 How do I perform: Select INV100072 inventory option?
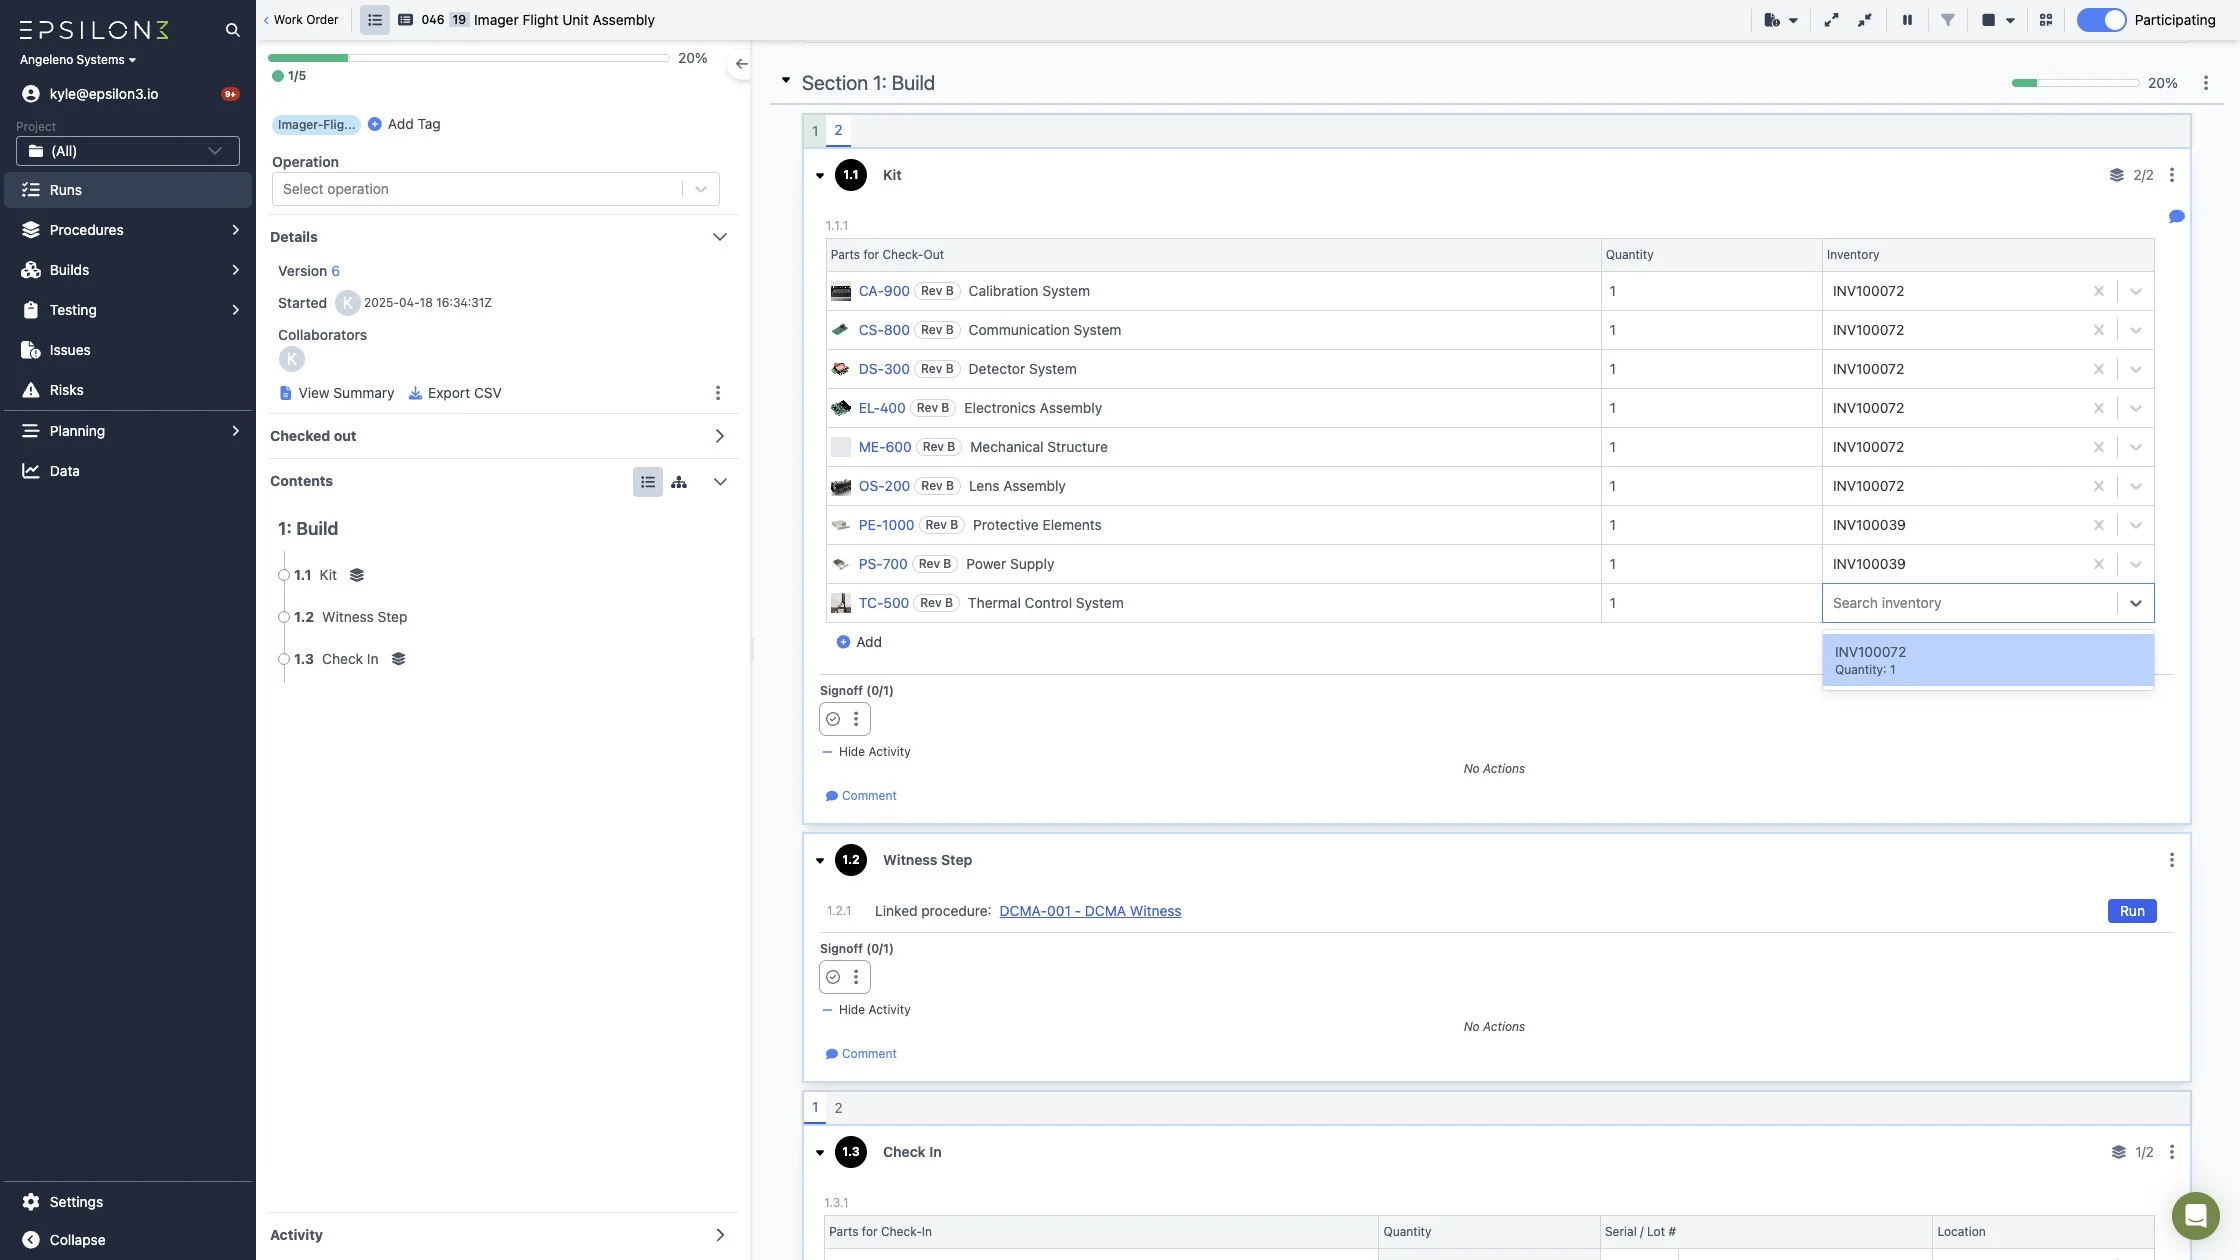(1987, 660)
